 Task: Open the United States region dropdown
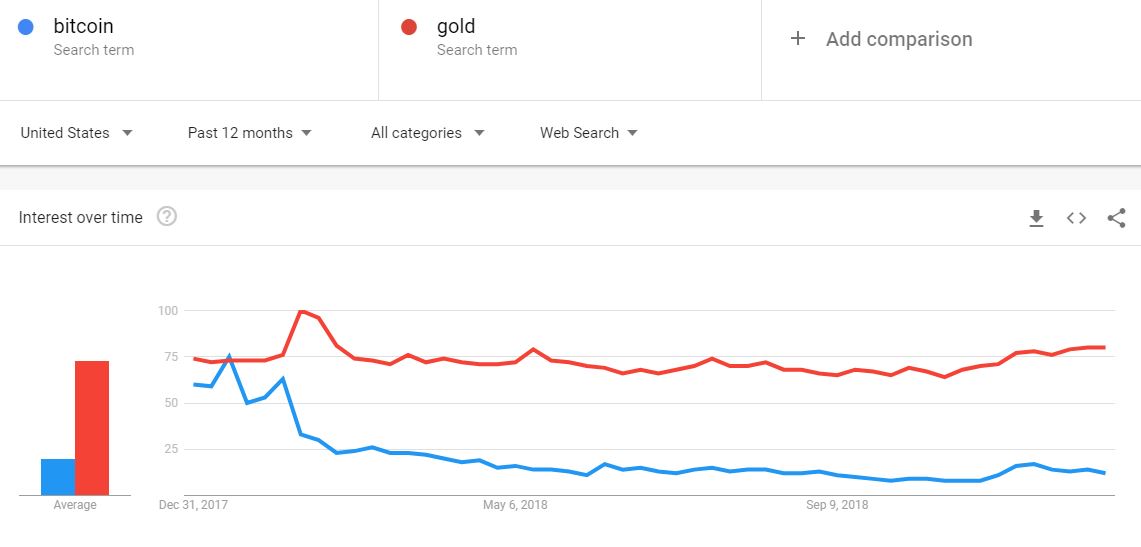click(x=77, y=133)
